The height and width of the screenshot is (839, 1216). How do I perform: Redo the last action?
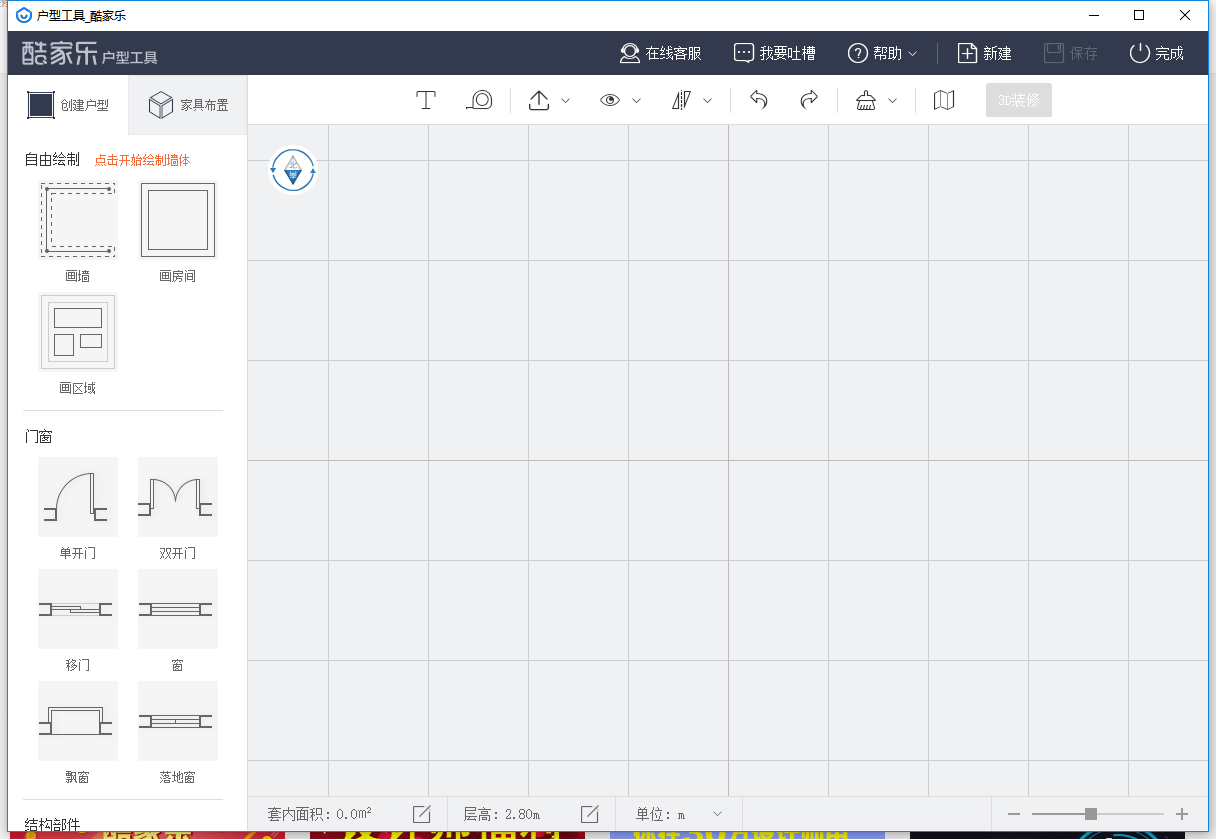pos(809,100)
